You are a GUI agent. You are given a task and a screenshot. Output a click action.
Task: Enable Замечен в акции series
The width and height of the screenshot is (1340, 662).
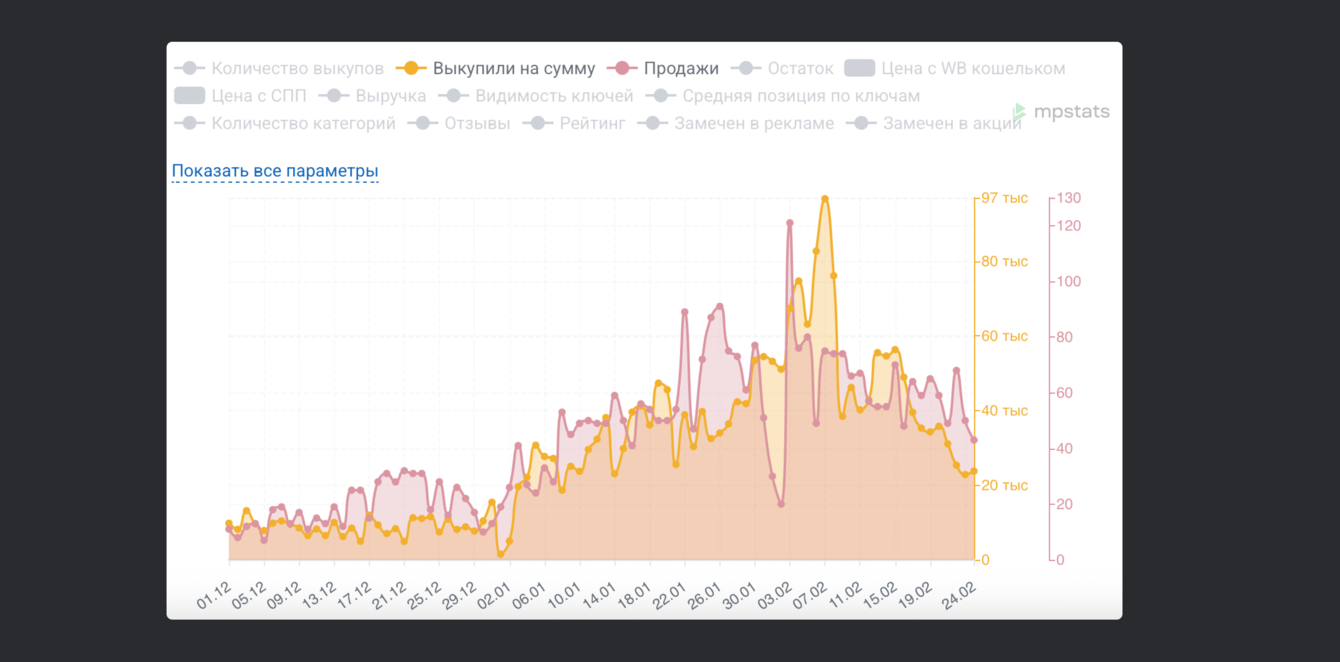(934, 123)
